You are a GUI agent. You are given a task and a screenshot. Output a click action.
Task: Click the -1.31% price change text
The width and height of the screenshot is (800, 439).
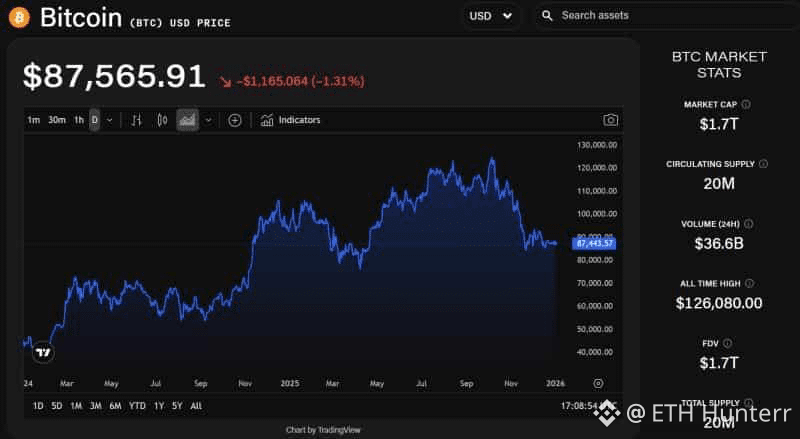pyautogui.click(x=337, y=81)
